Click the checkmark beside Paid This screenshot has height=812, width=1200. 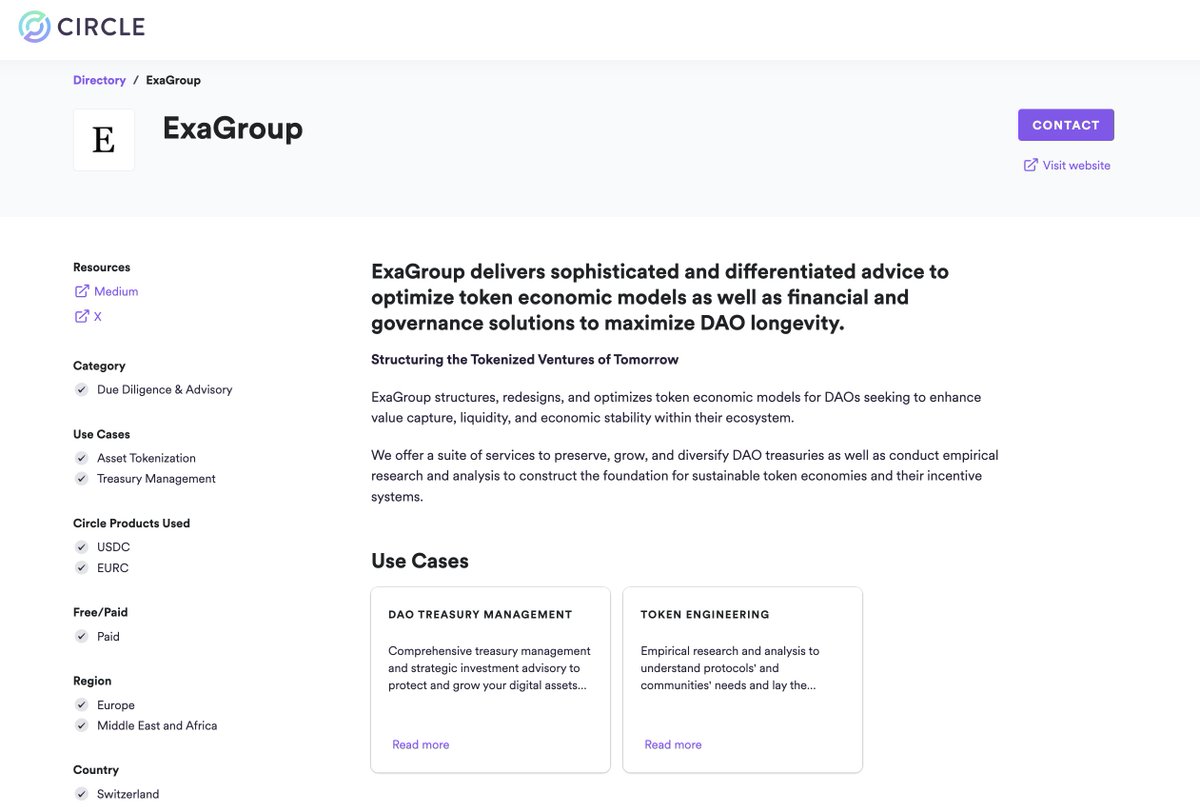coord(81,636)
